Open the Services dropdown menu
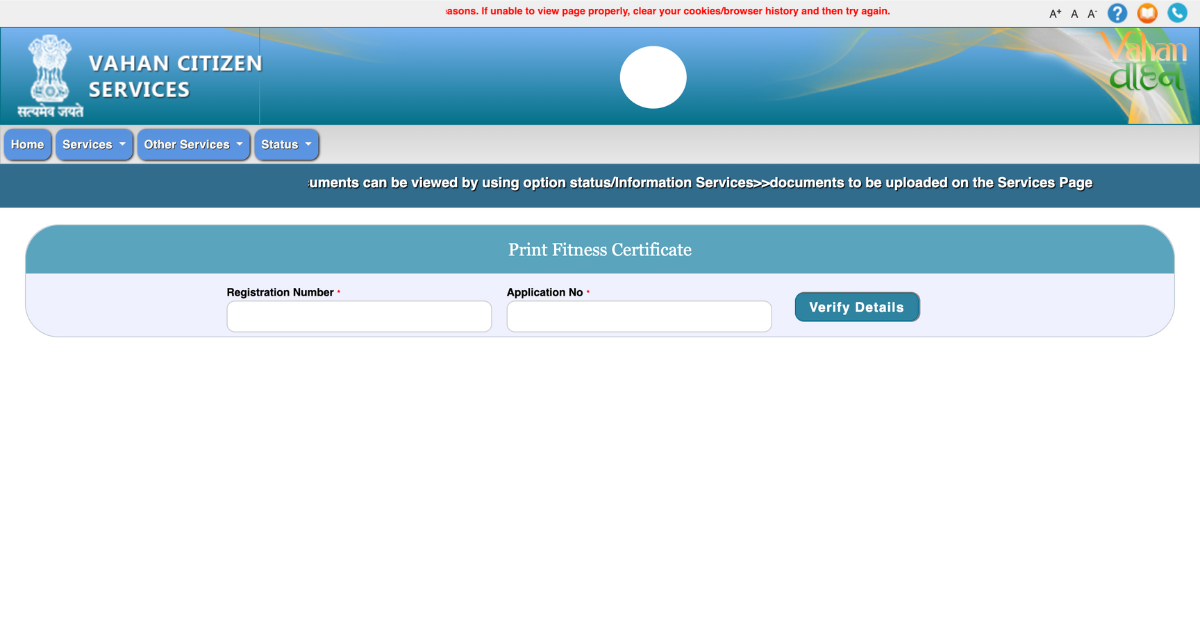 point(94,144)
